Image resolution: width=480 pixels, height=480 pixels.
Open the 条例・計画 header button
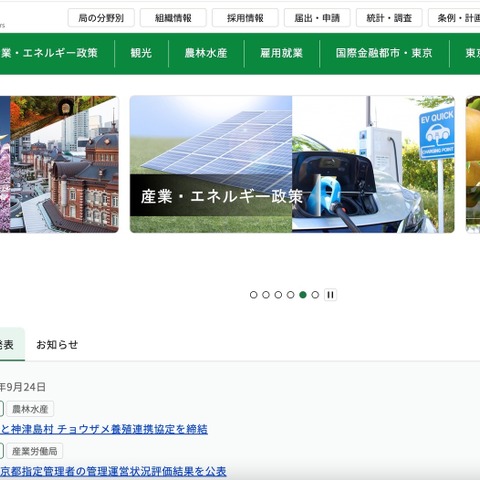tap(454, 18)
